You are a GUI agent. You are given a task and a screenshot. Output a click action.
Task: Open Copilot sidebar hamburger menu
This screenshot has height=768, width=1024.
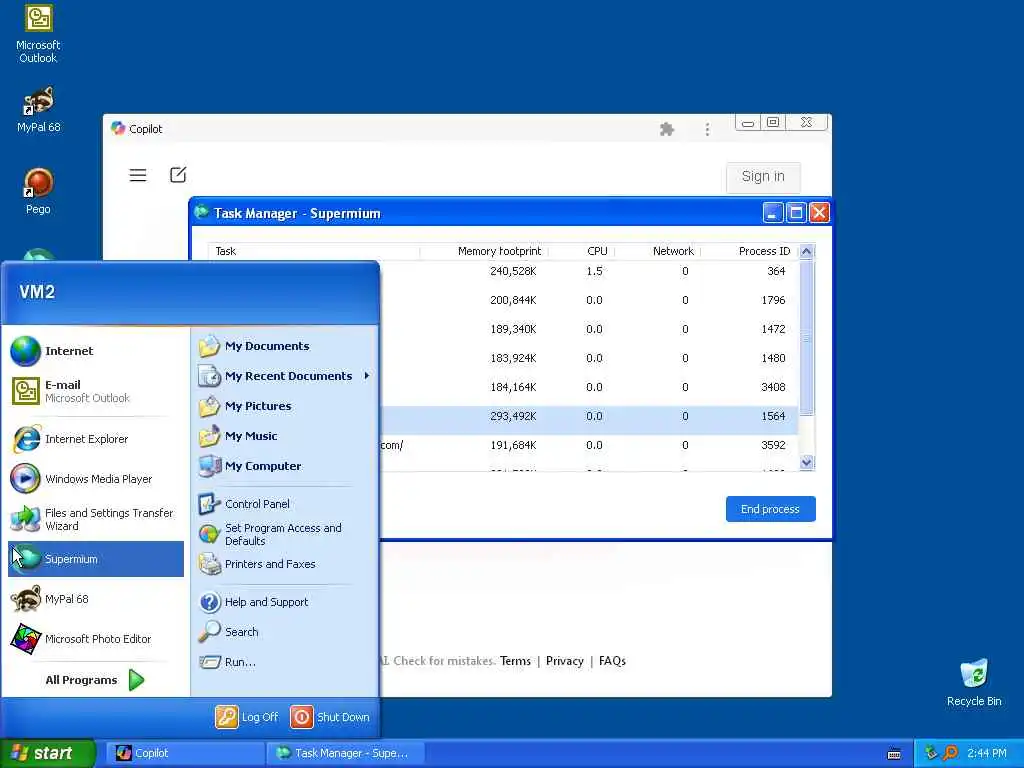coord(138,175)
